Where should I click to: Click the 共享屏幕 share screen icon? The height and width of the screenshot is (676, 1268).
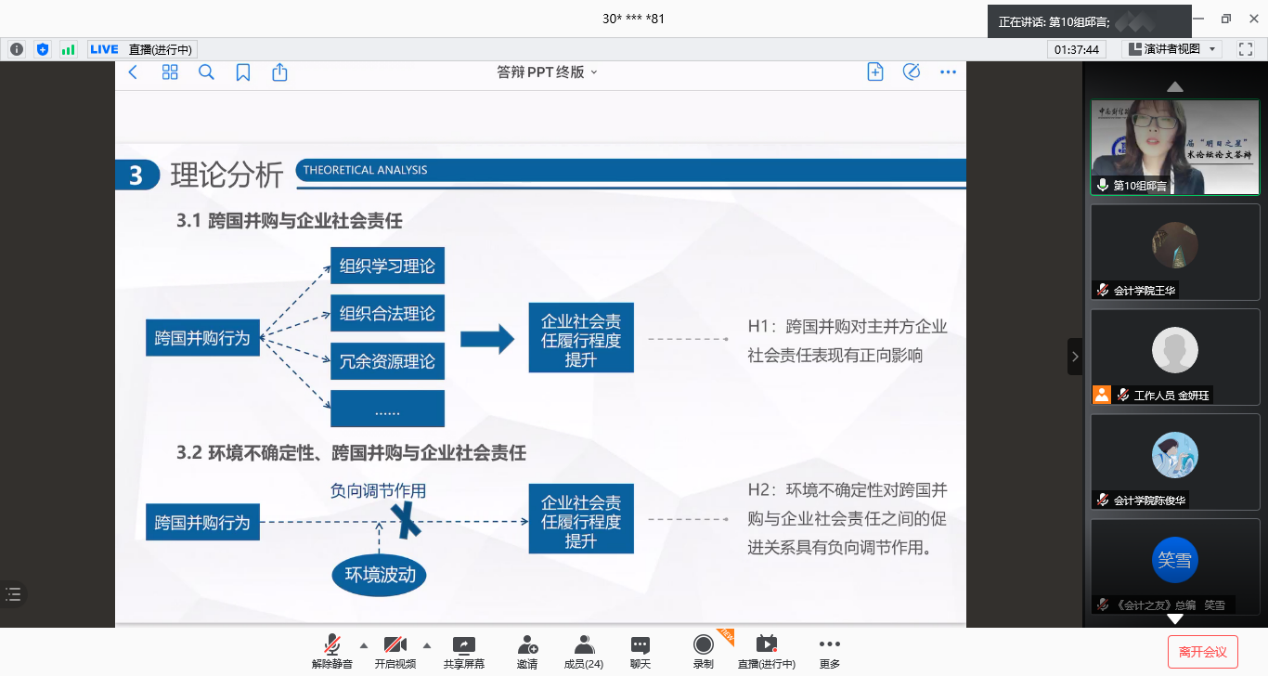coord(464,646)
